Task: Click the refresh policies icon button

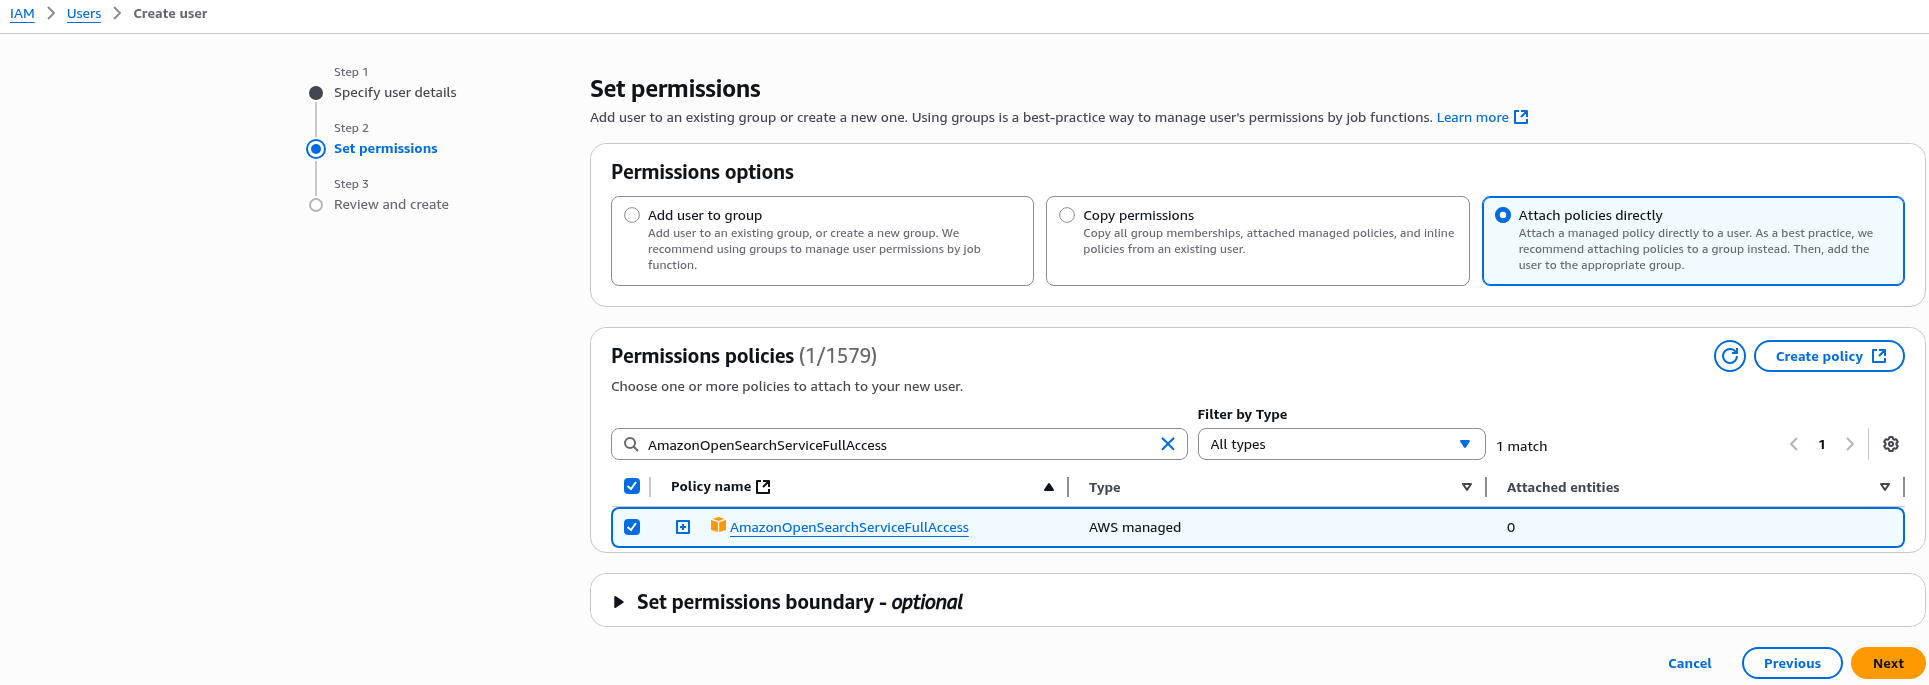Action: (x=1729, y=356)
